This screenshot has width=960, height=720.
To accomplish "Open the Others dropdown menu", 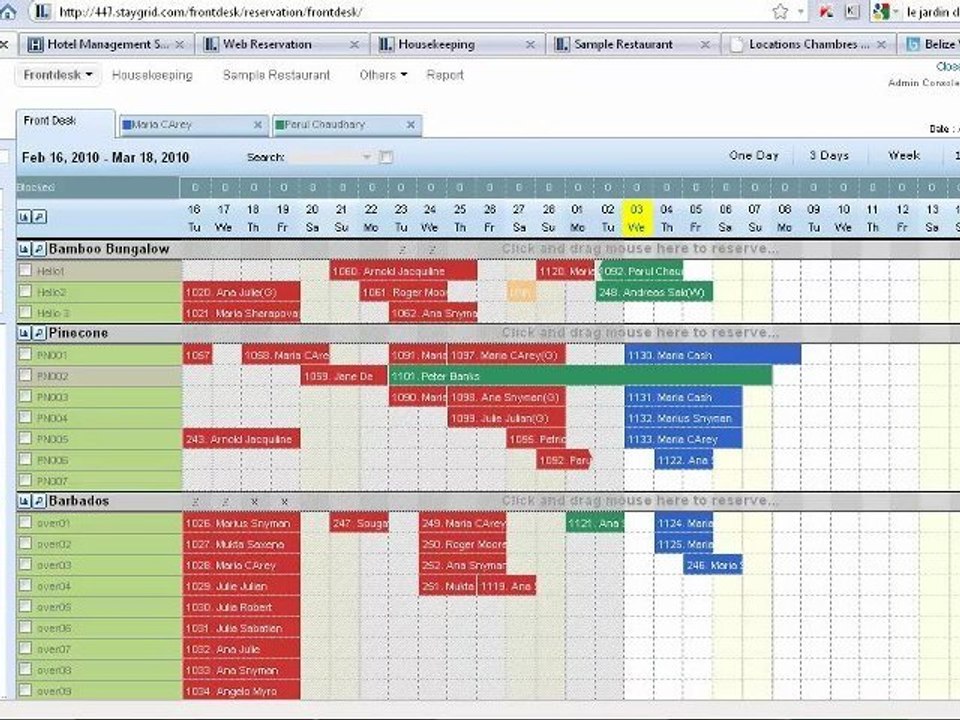I will click(383, 75).
